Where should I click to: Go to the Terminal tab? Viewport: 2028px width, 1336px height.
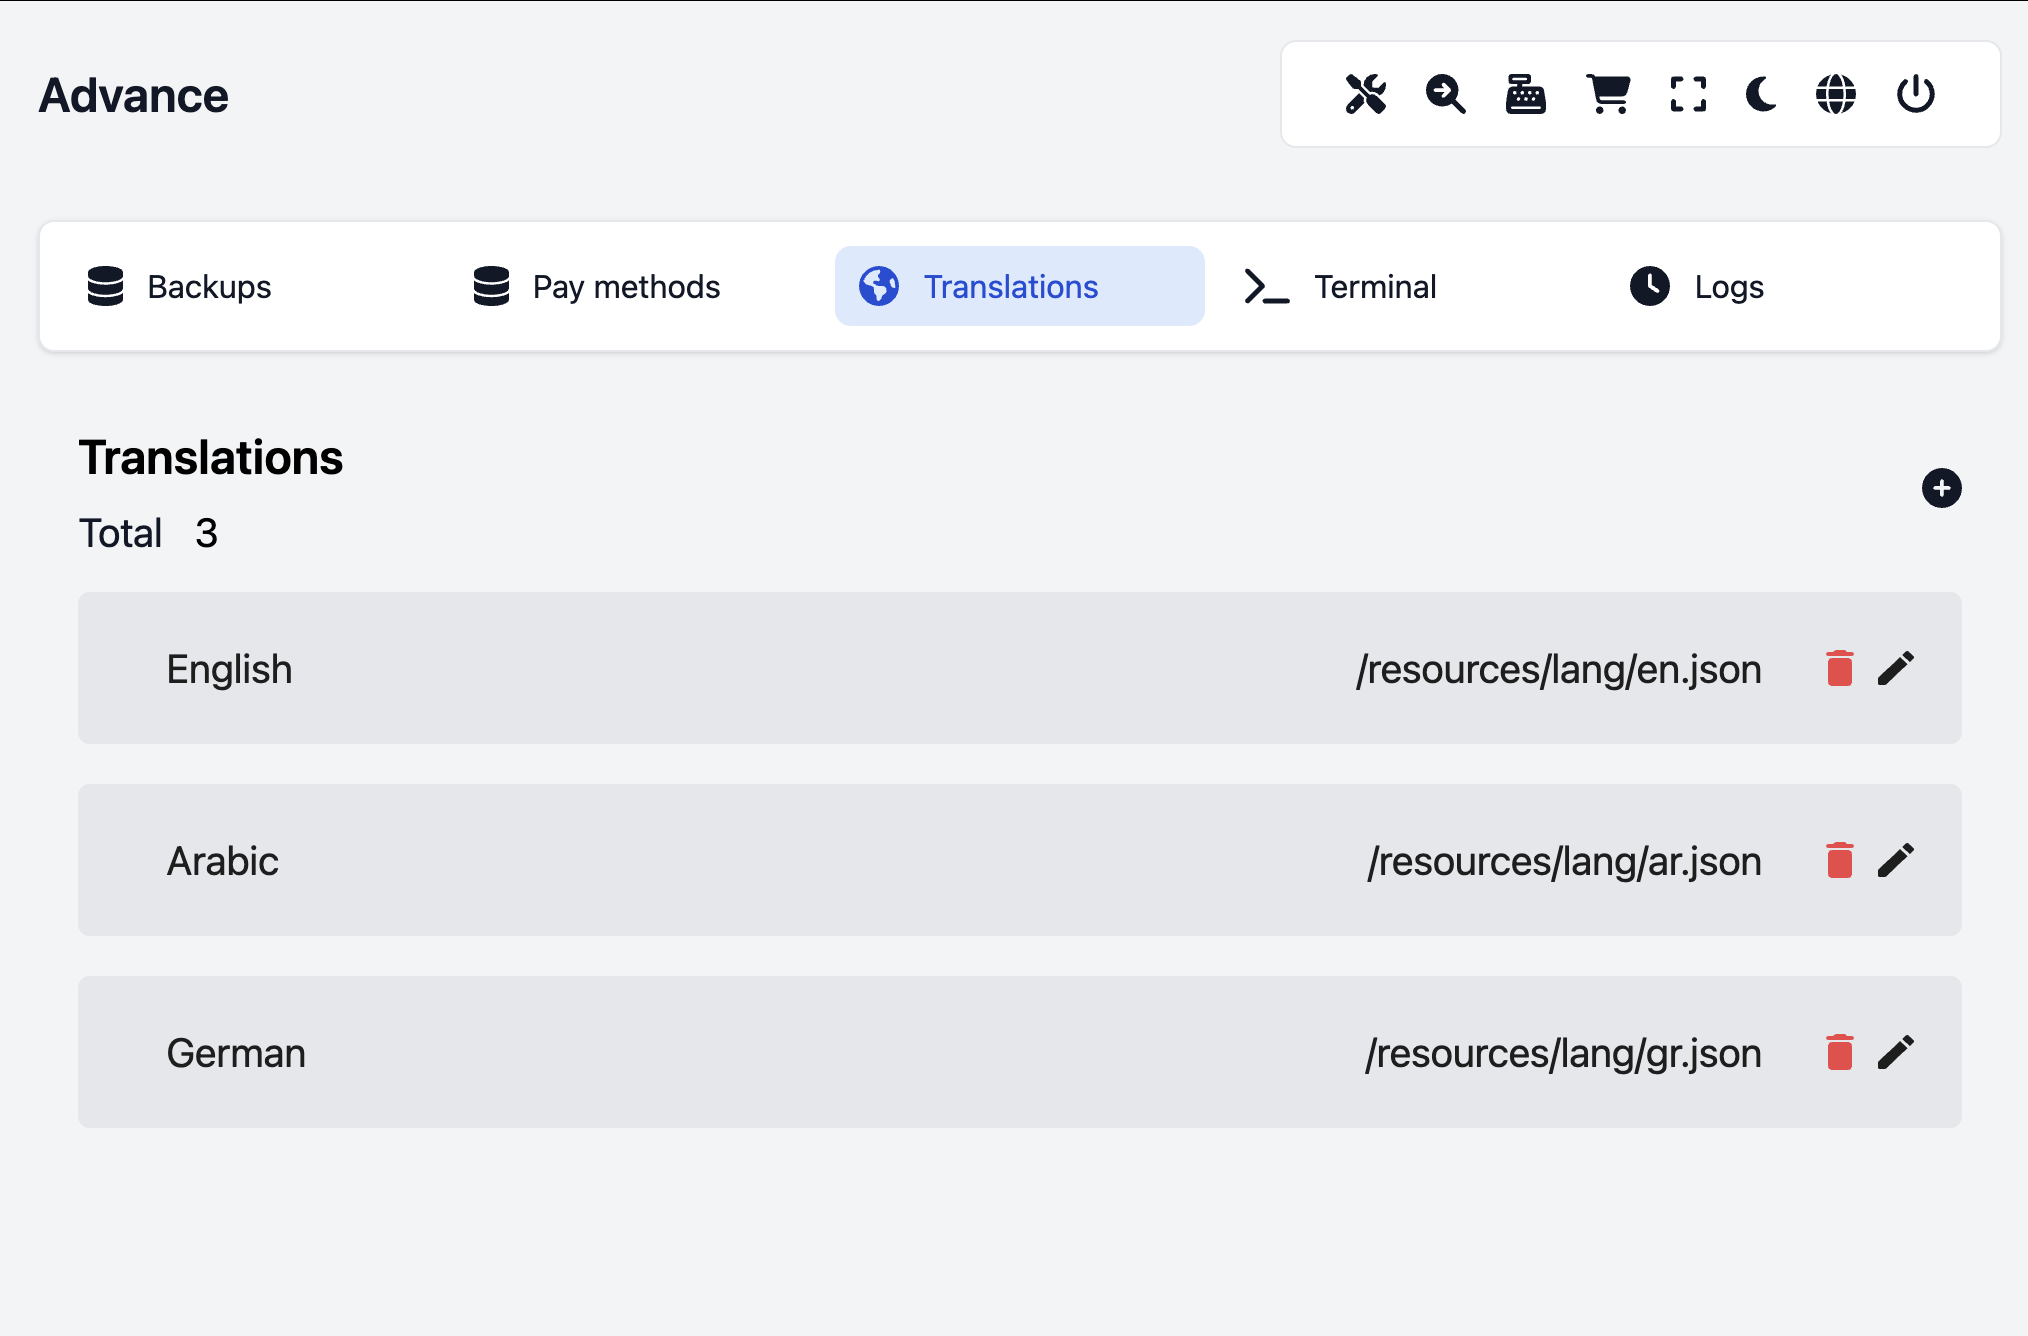tap(1340, 287)
